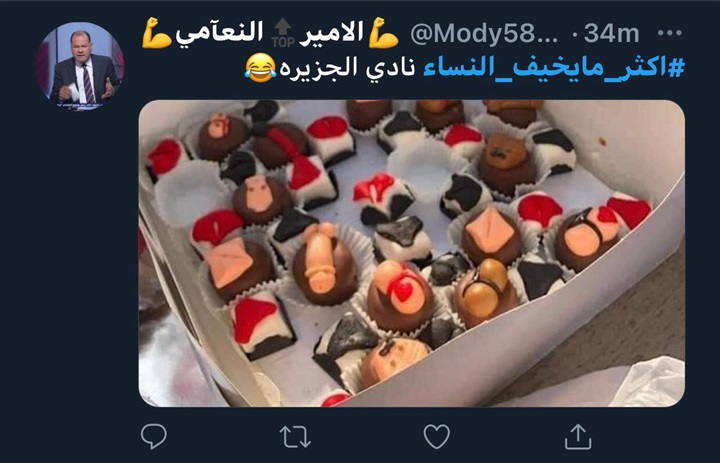Click the leftmost flexed bicep emoji
The image size is (720, 463).
tap(157, 33)
